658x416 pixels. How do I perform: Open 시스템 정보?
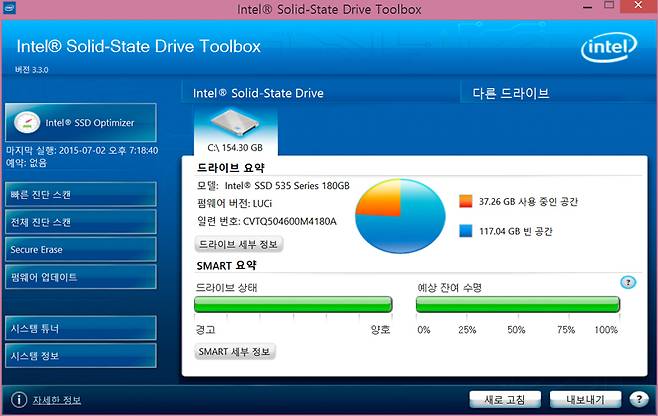[81, 356]
